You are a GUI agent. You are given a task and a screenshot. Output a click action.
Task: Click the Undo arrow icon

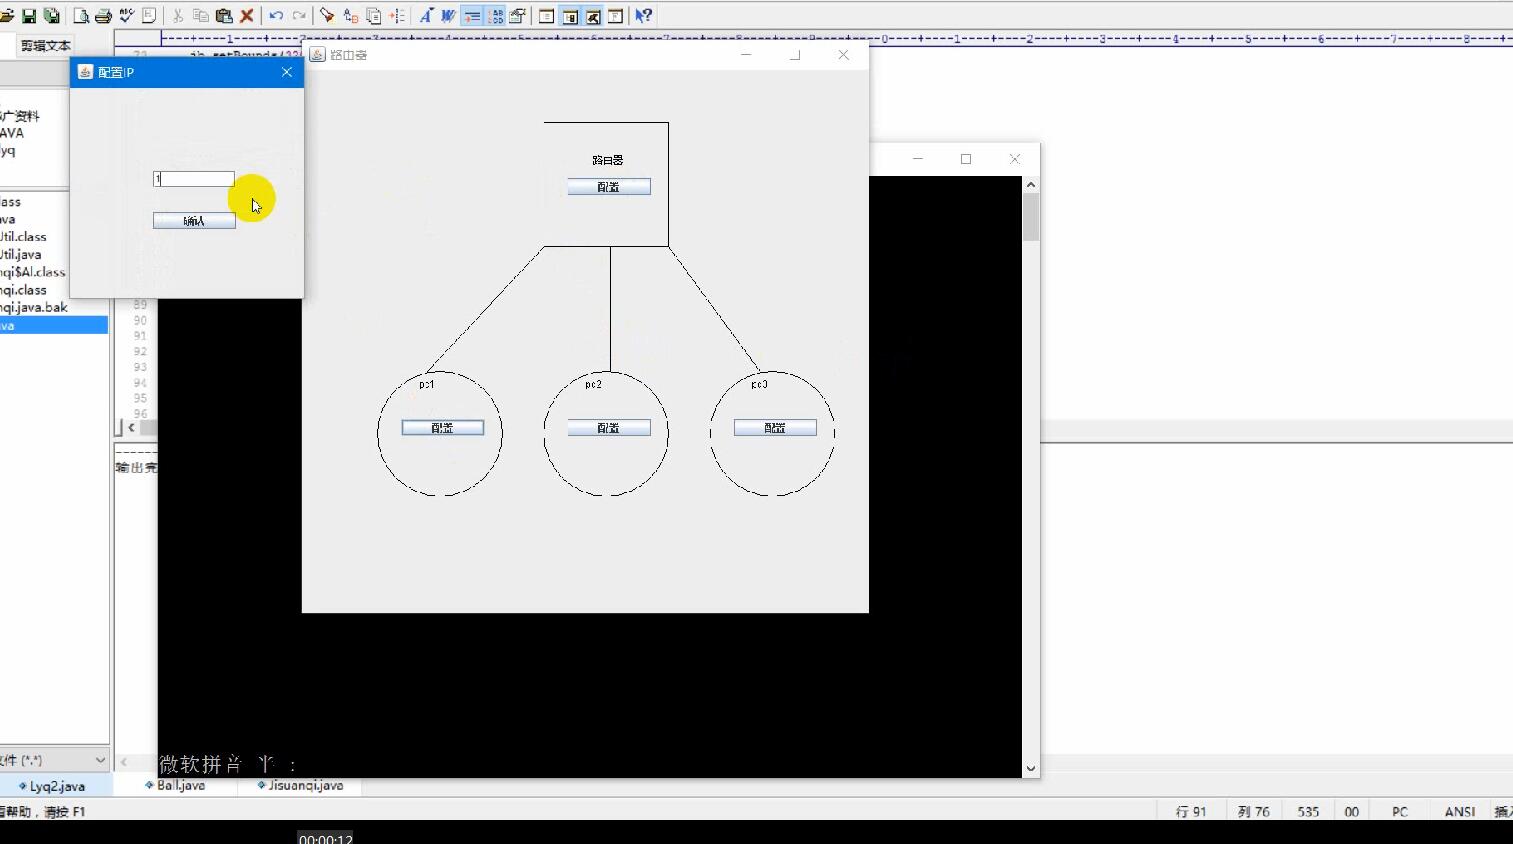[276, 16]
